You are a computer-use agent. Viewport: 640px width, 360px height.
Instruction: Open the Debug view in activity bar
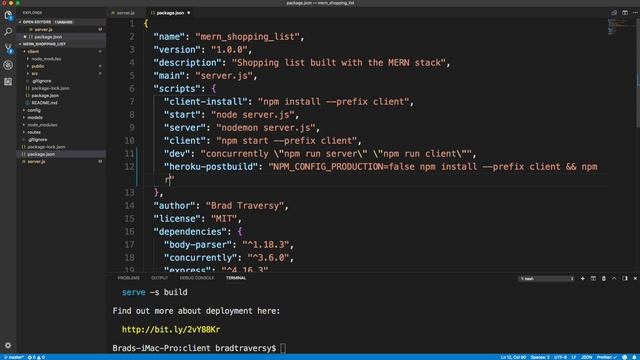(8, 65)
